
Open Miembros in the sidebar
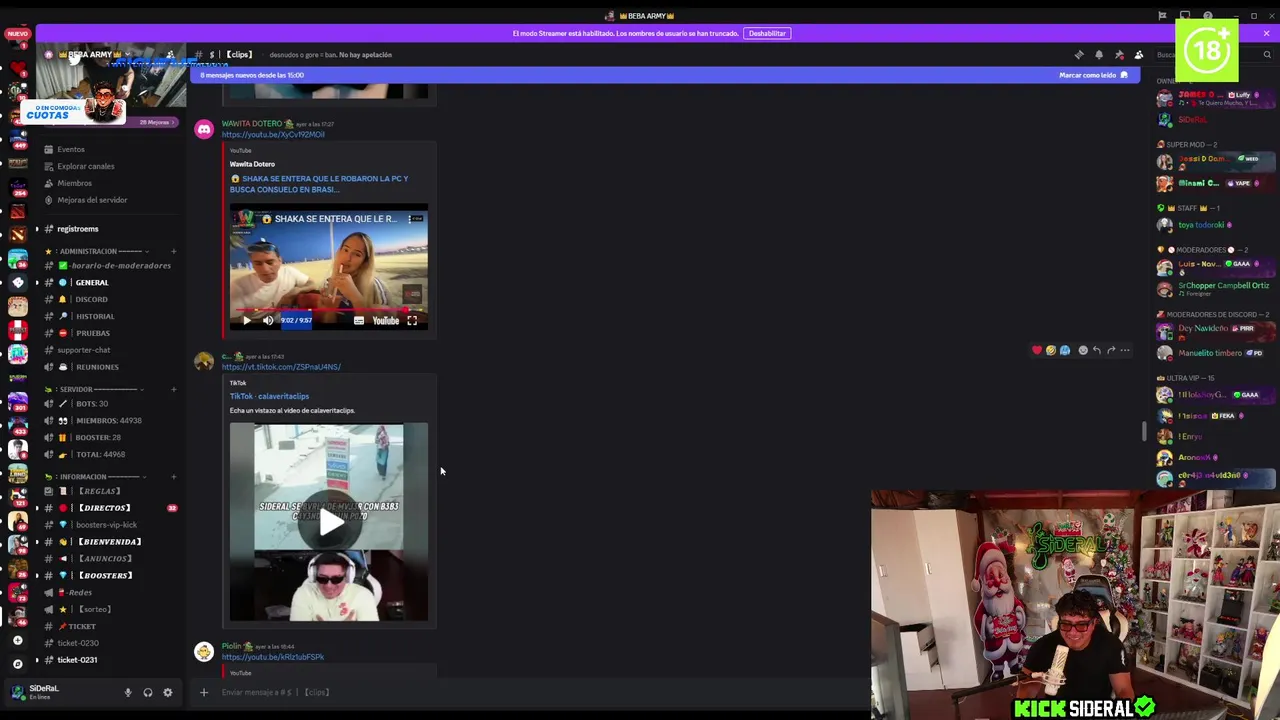75,183
